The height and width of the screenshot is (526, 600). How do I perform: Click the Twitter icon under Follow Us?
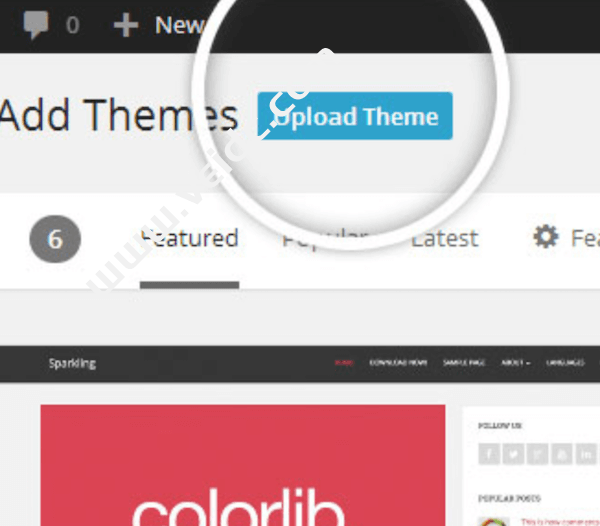click(513, 454)
